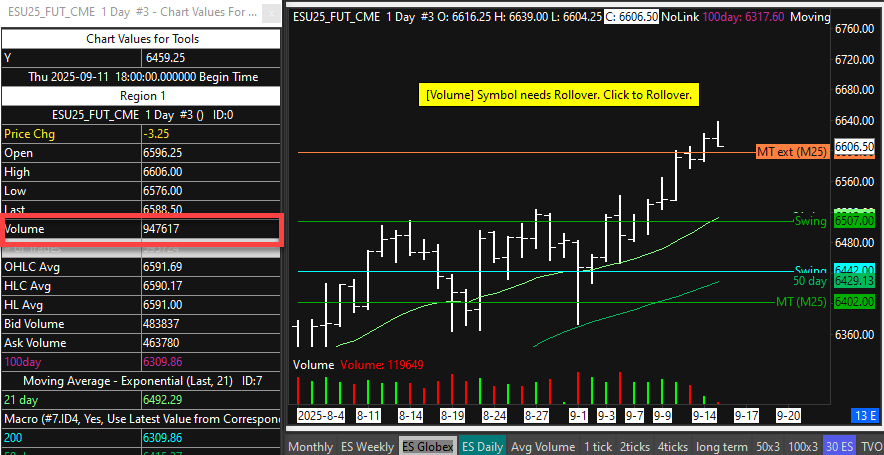The height and width of the screenshot is (455, 884).
Task: Select the 6680.00 price scale label
Action: pos(854,90)
